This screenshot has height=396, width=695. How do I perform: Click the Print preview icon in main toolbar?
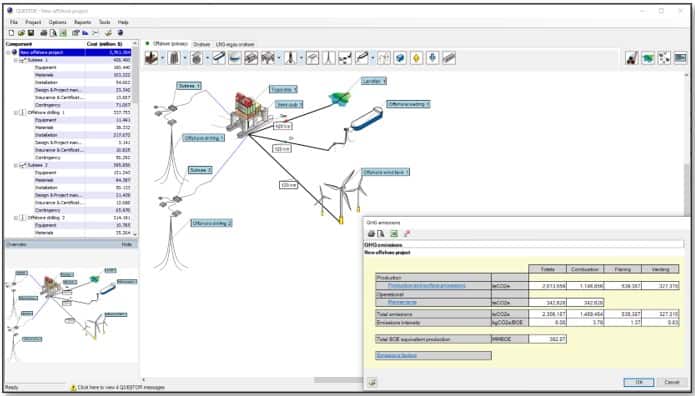click(x=53, y=33)
